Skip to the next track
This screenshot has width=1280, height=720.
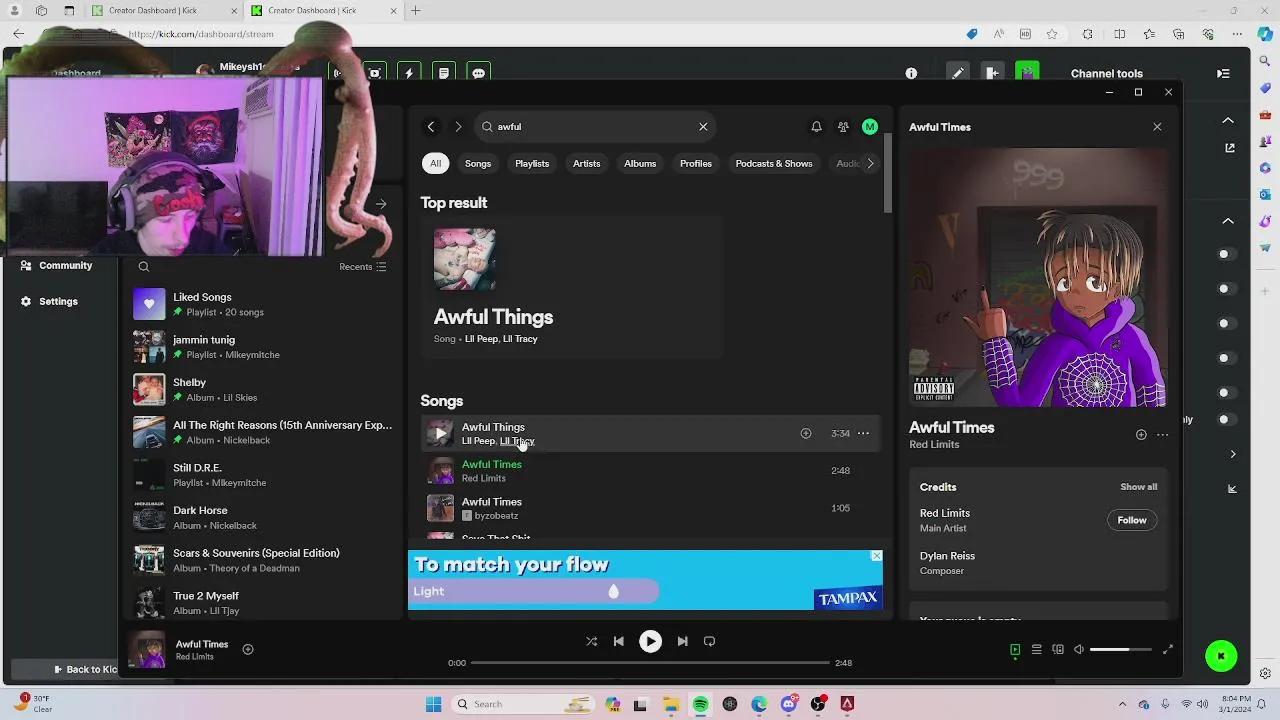682,641
